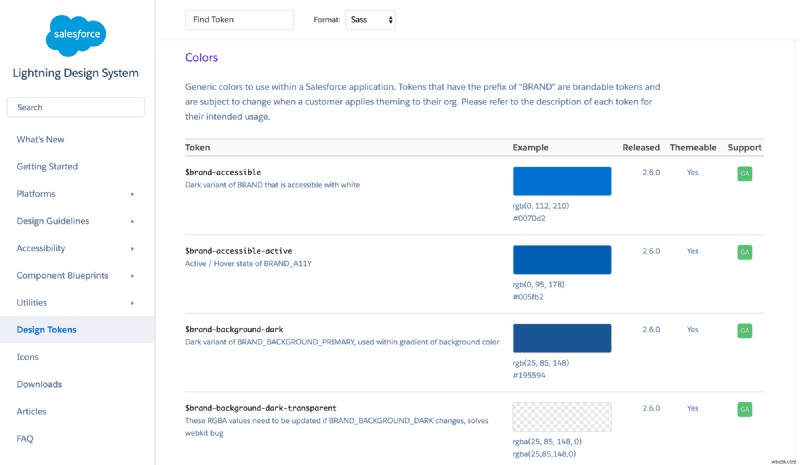Click the Salesforce cloud logo
This screenshot has height=465, width=800.
76,35
